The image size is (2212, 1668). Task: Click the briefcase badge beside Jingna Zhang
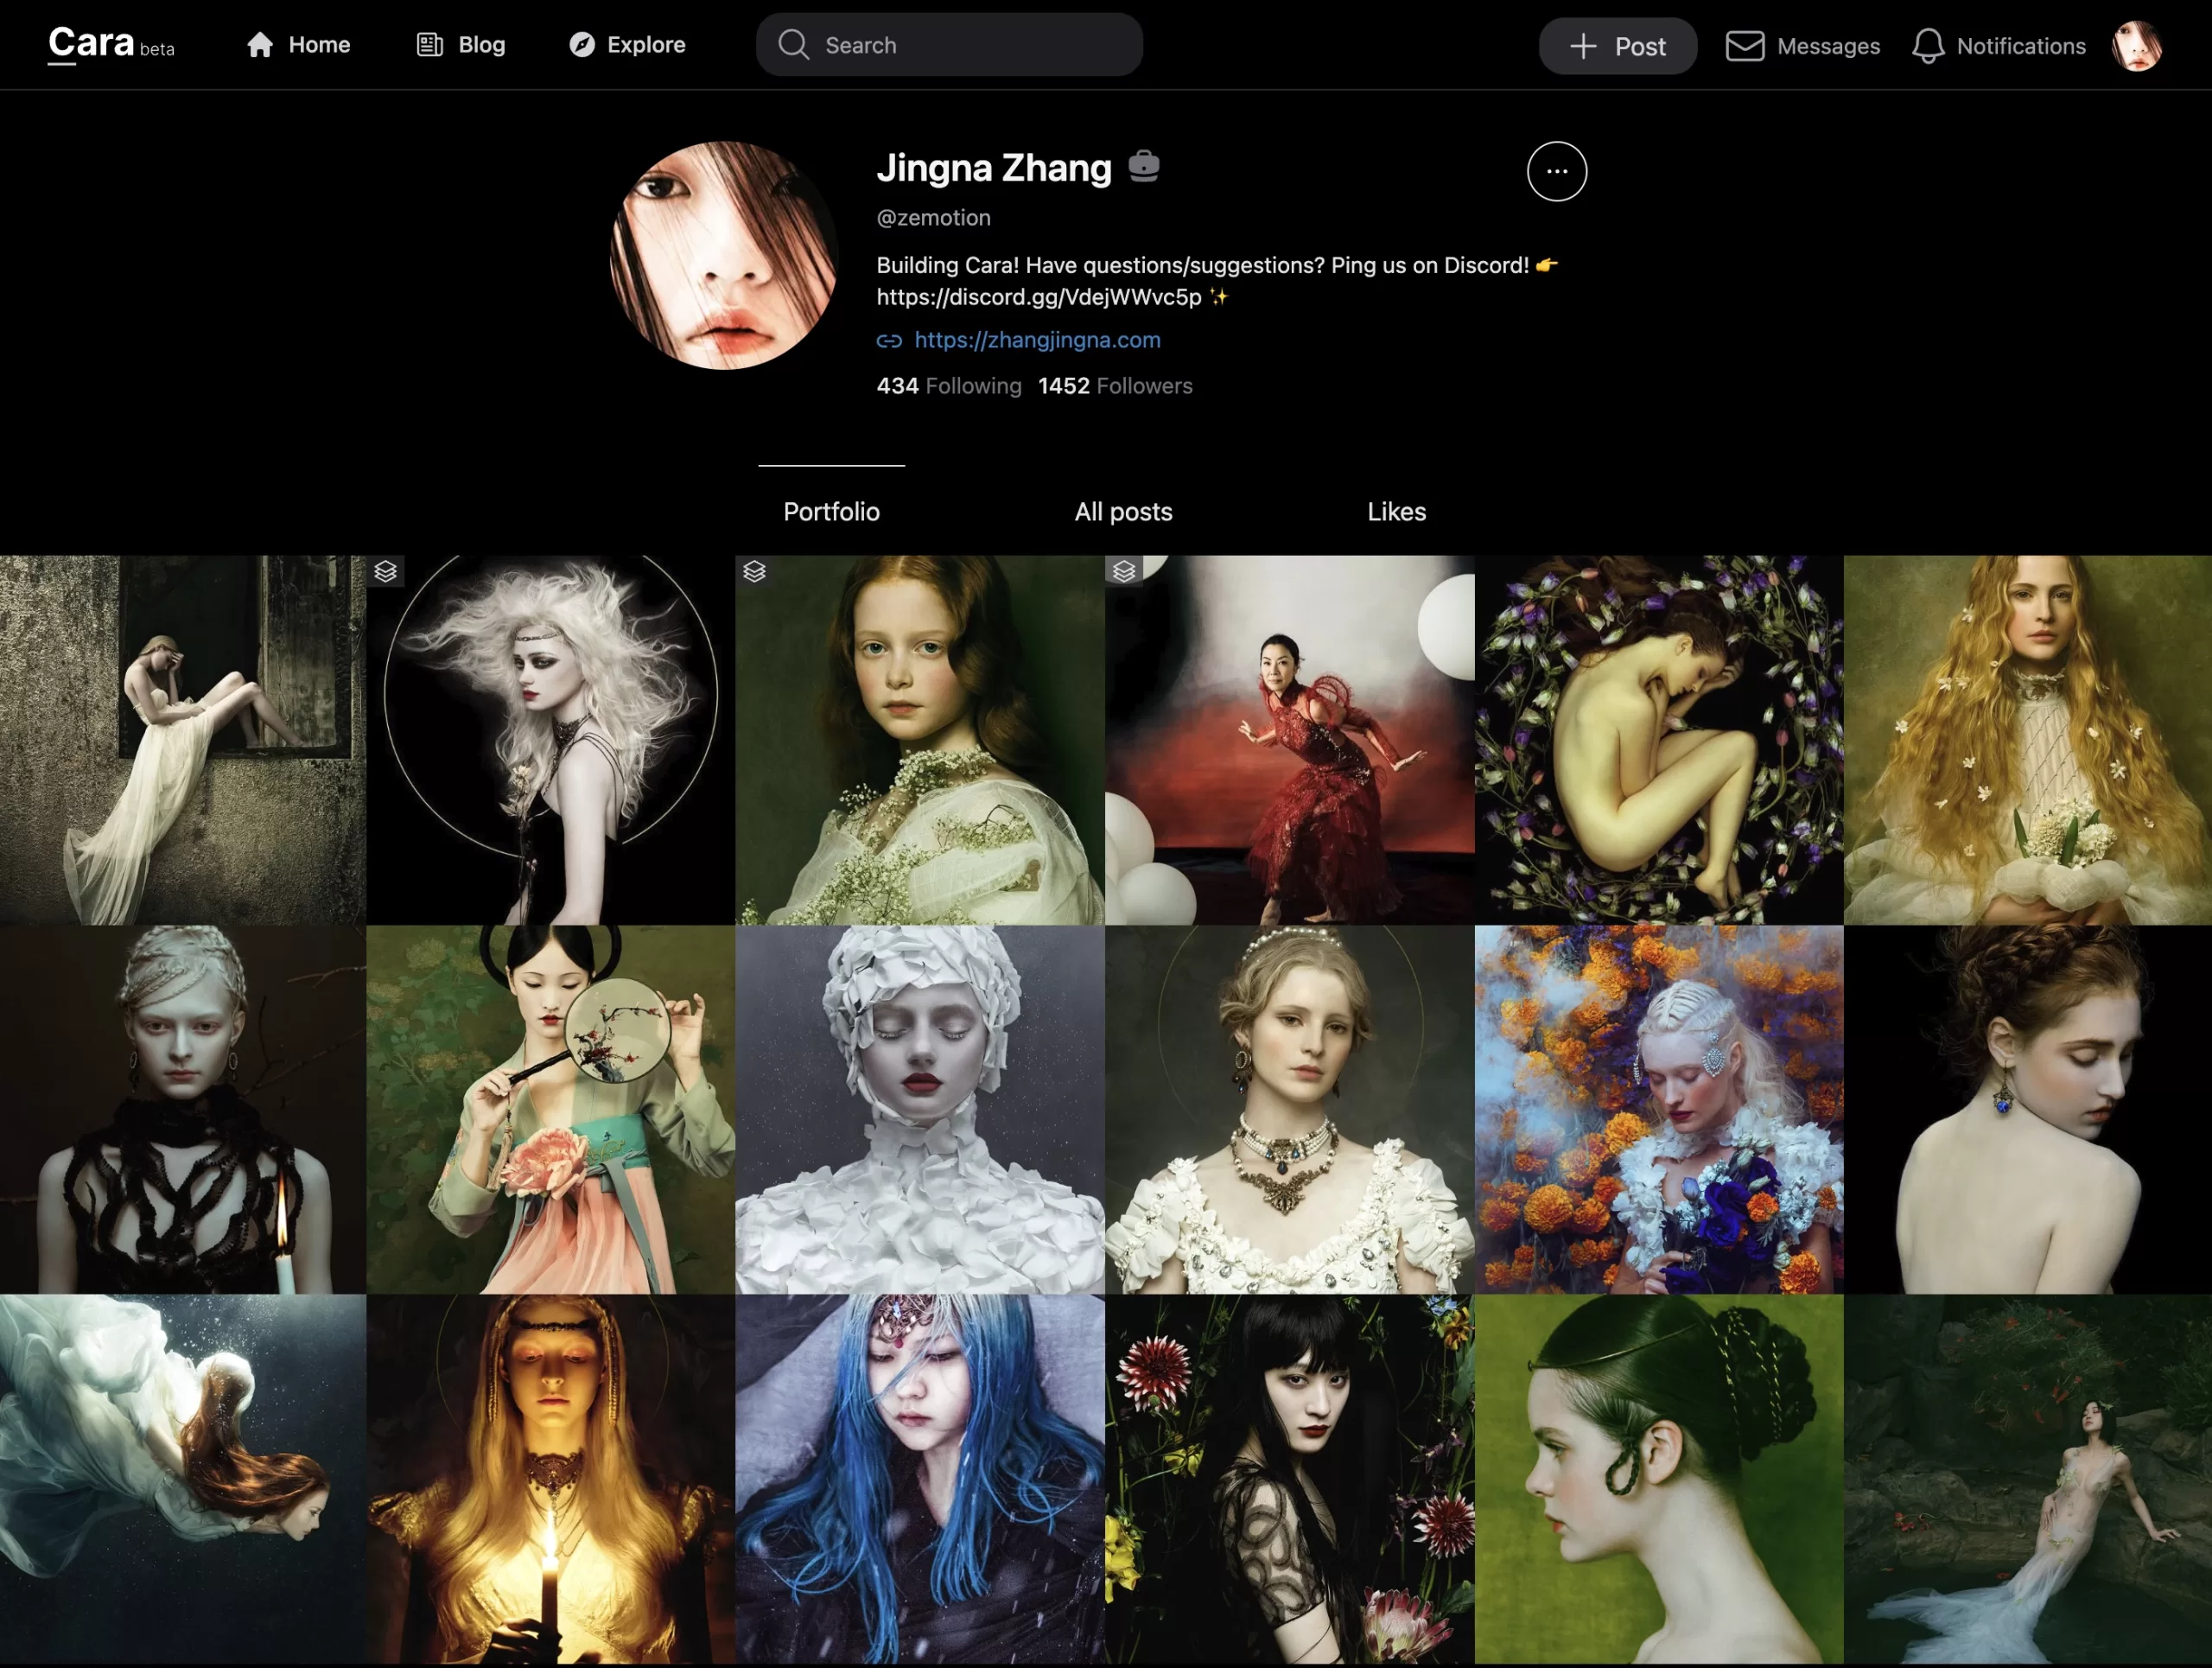pos(1144,166)
